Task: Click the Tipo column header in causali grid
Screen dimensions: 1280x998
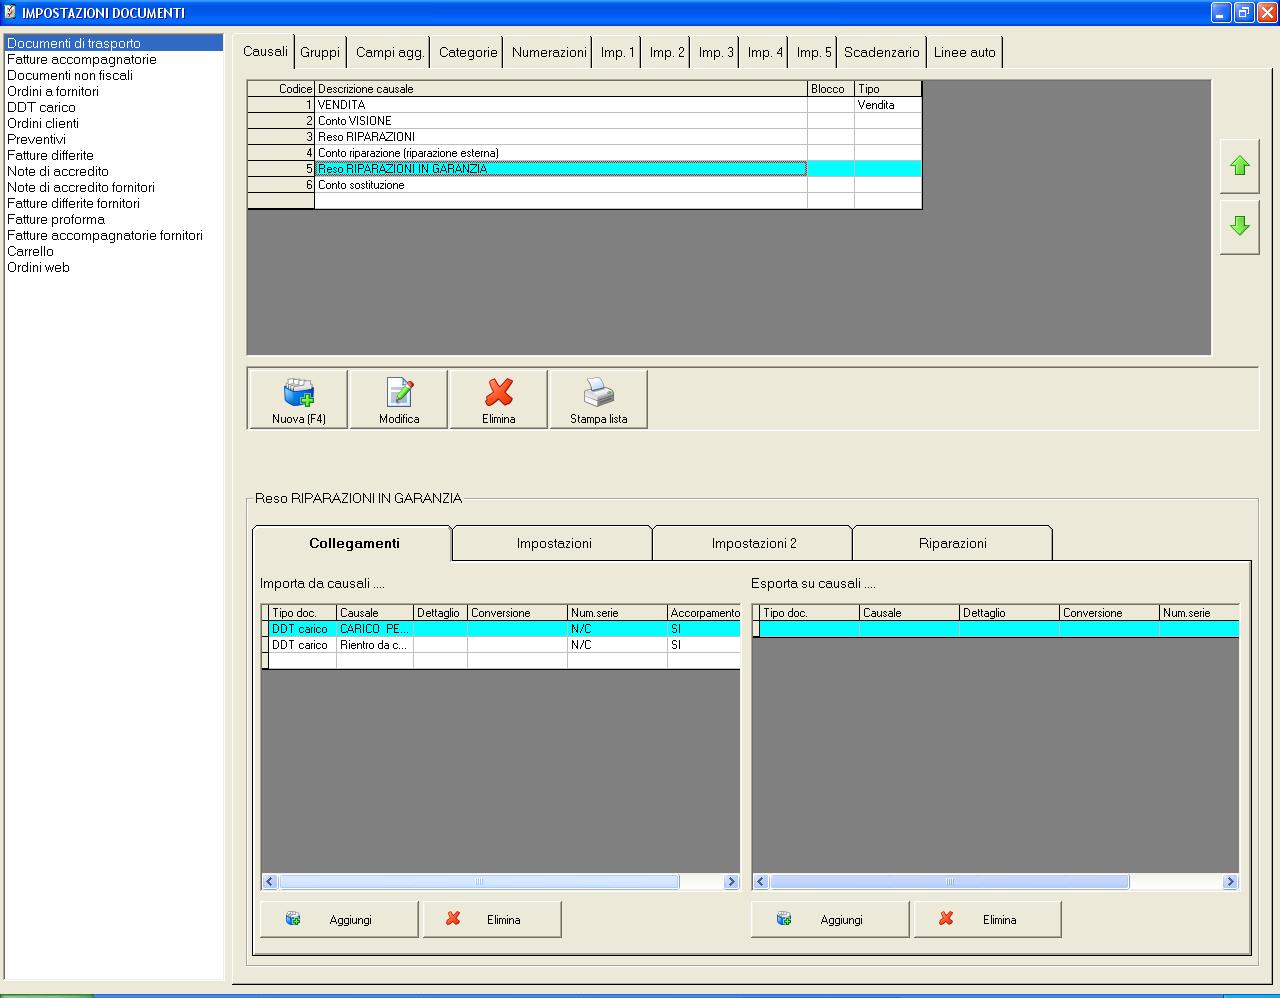Action: 888,89
